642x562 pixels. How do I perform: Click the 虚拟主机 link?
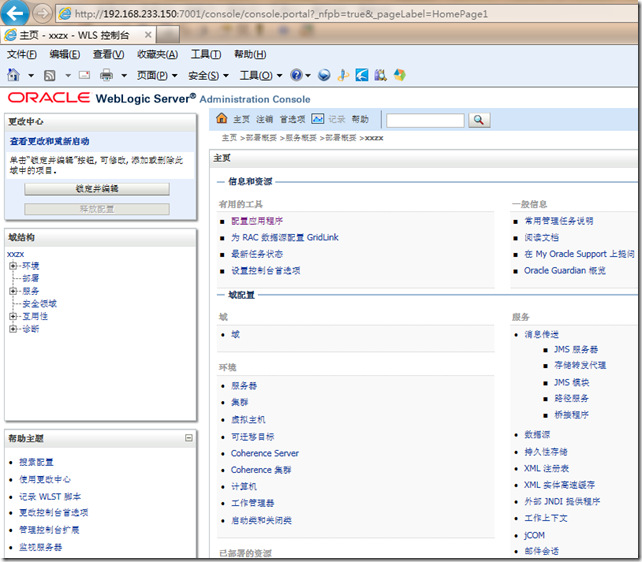[248, 420]
